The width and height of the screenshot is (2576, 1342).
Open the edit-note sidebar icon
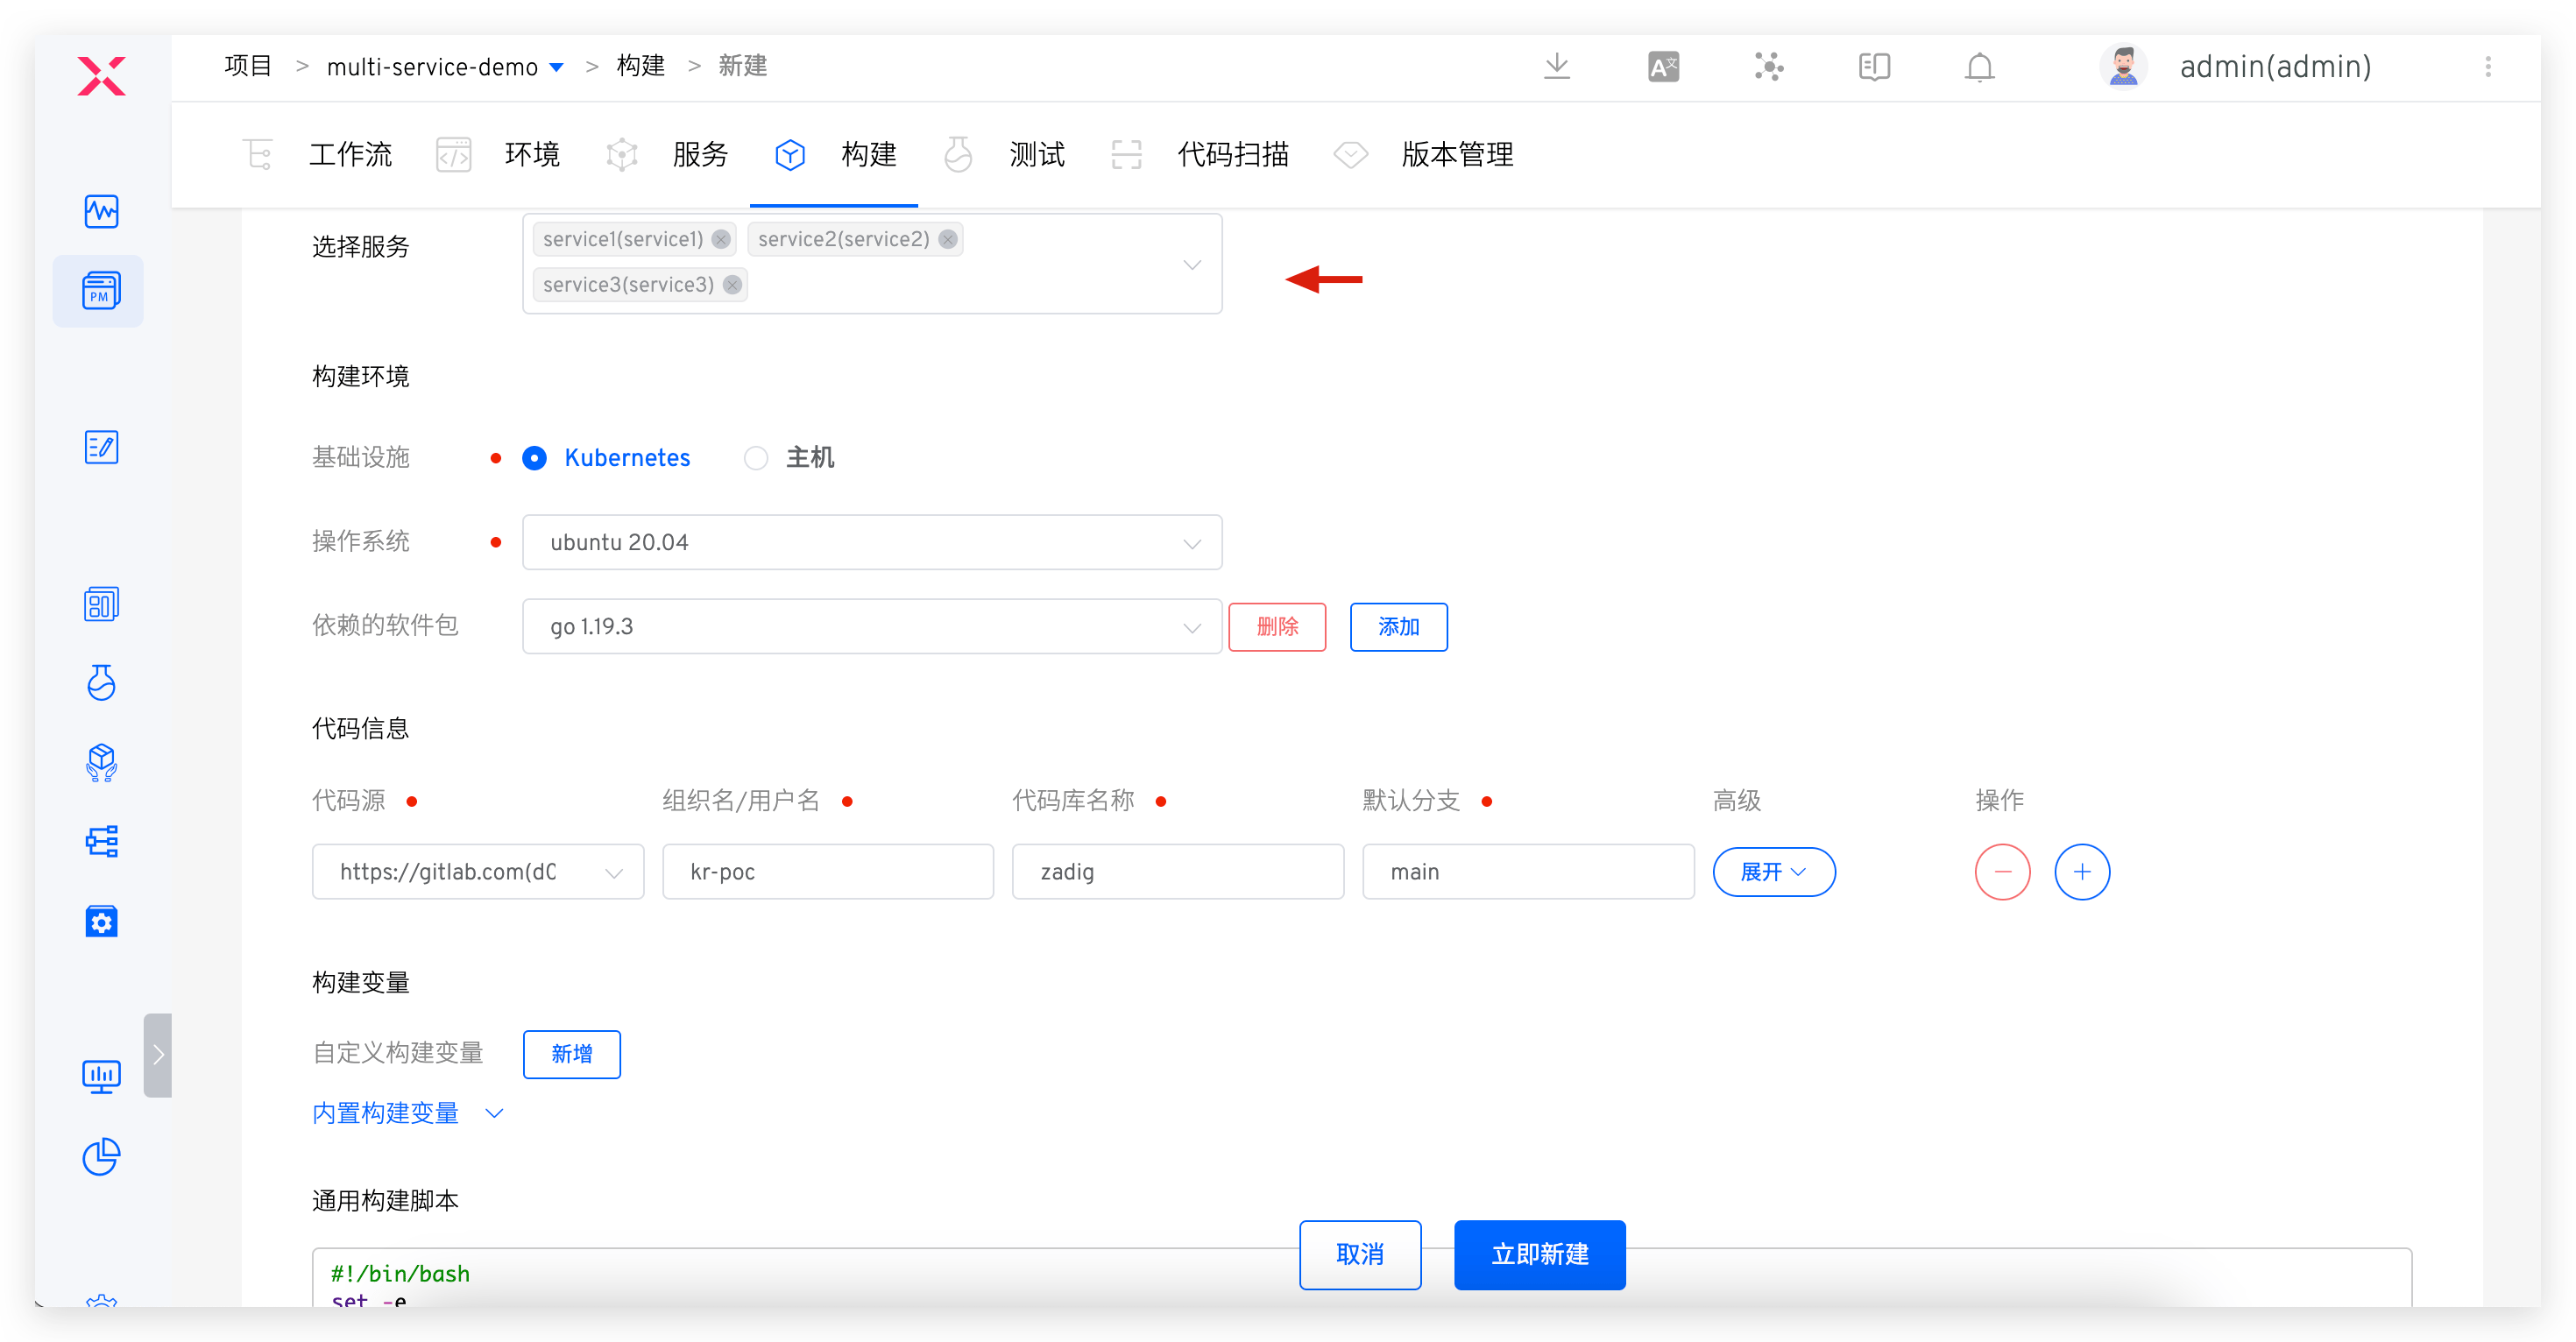click(101, 447)
